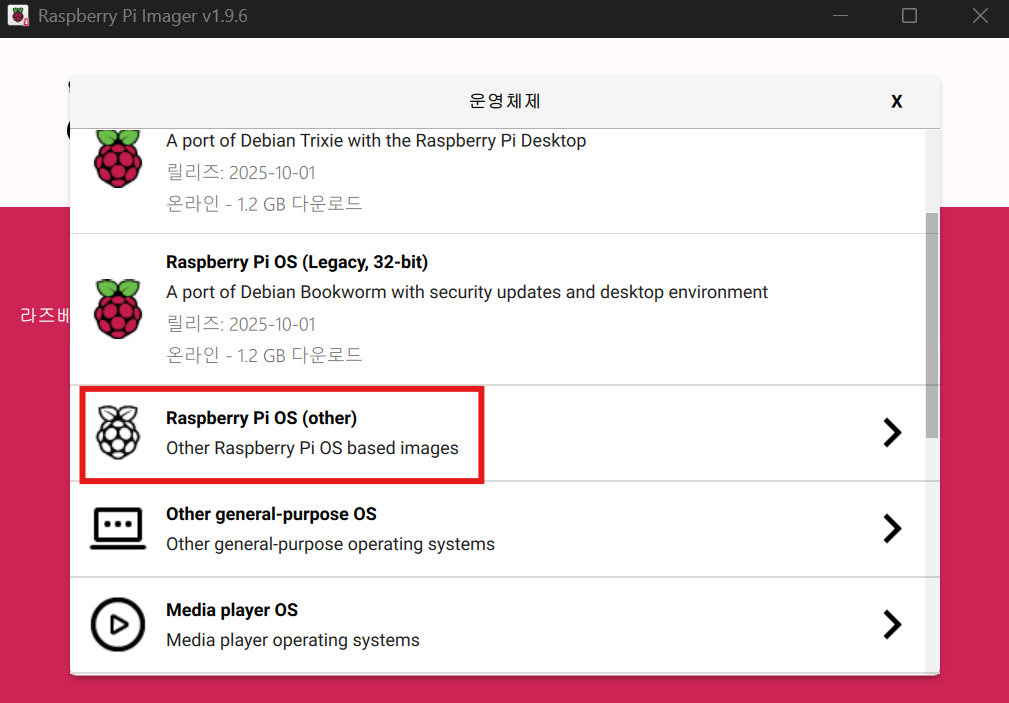Viewport: 1009px width, 703px height.
Task: Click the play-circle icon for Media player OS
Action: tap(118, 624)
